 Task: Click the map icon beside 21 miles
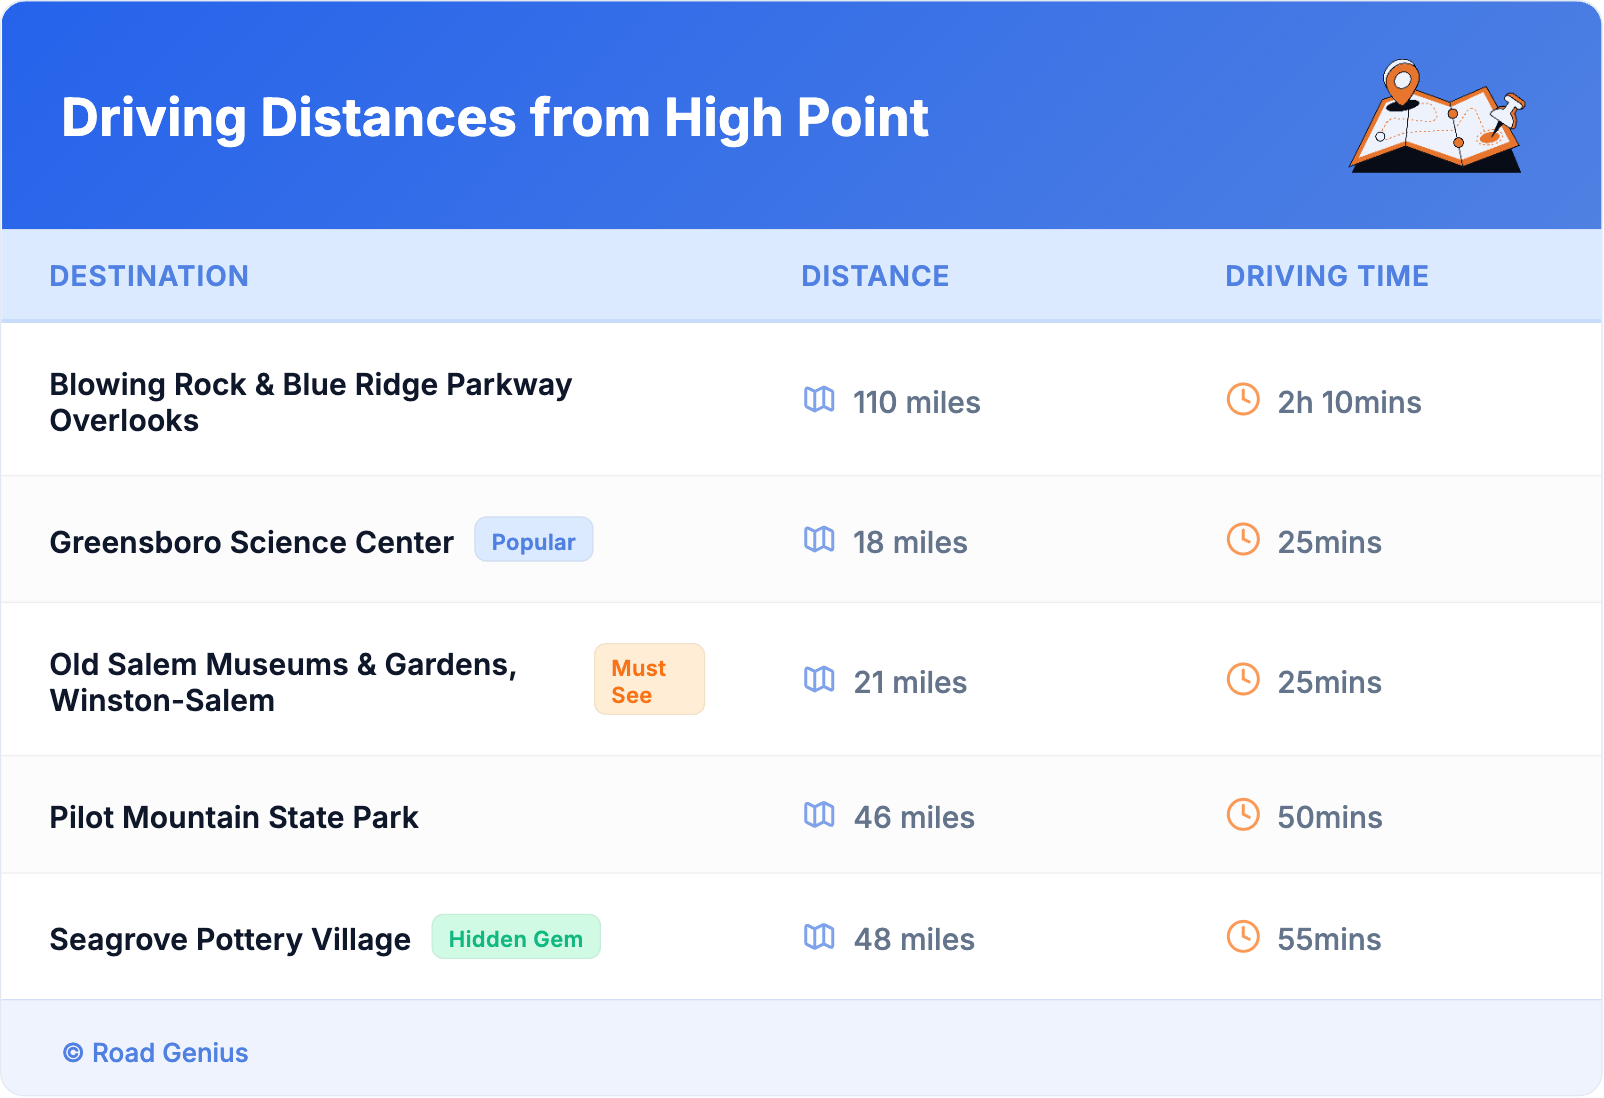[x=819, y=680]
